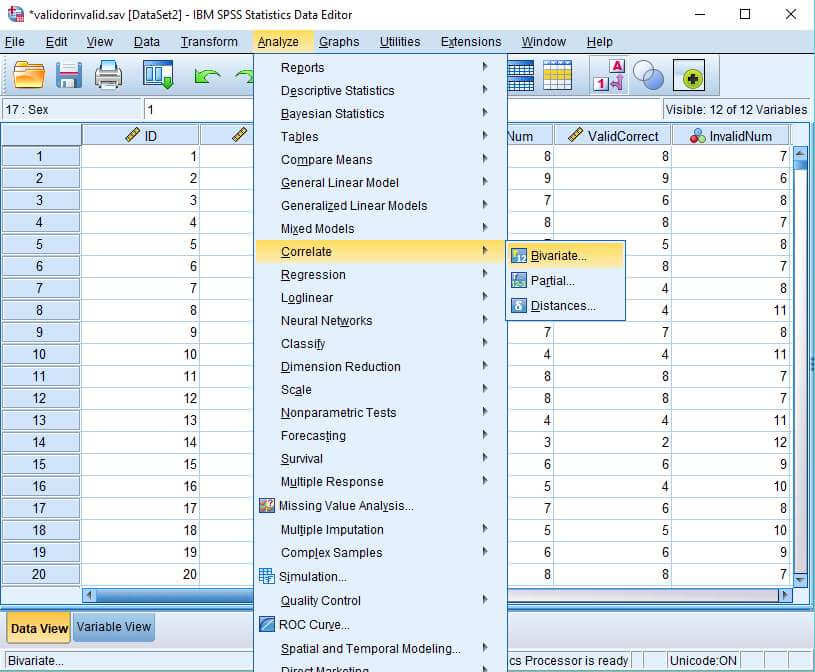Viewport: 815px width, 672px height.
Task: Open the Extensions menu
Action: coord(471,42)
